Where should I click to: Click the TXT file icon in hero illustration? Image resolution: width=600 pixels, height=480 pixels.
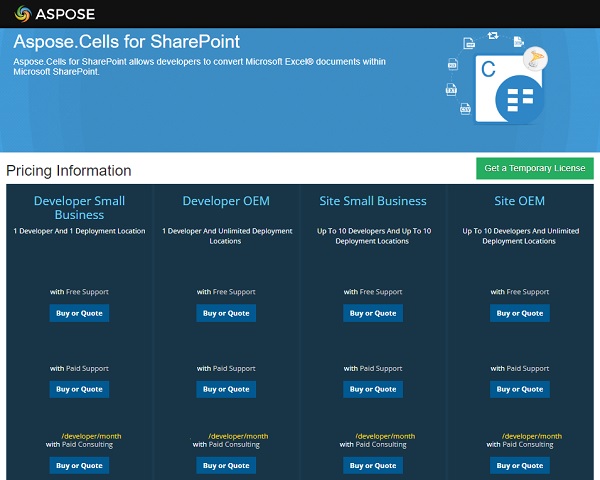coord(451,90)
